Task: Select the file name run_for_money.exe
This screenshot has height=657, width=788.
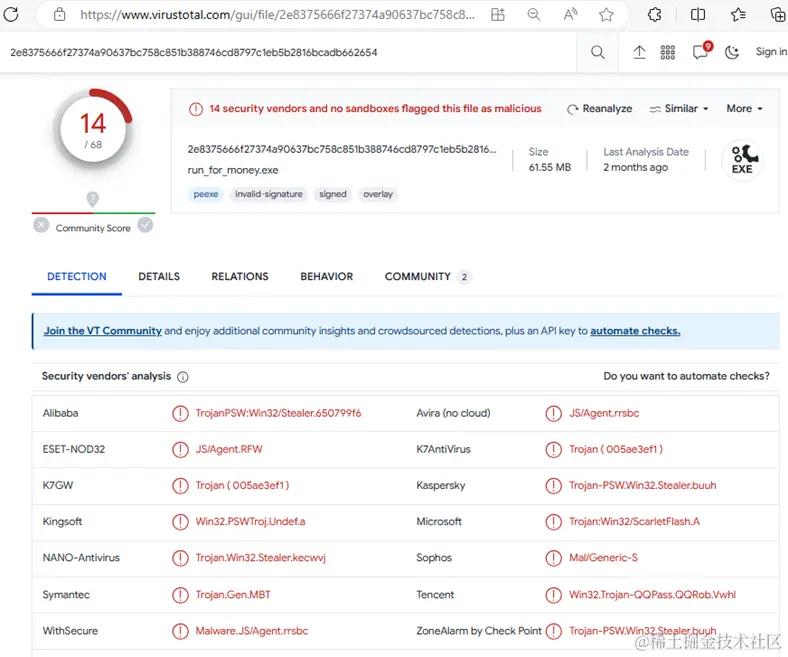Action: (x=233, y=170)
